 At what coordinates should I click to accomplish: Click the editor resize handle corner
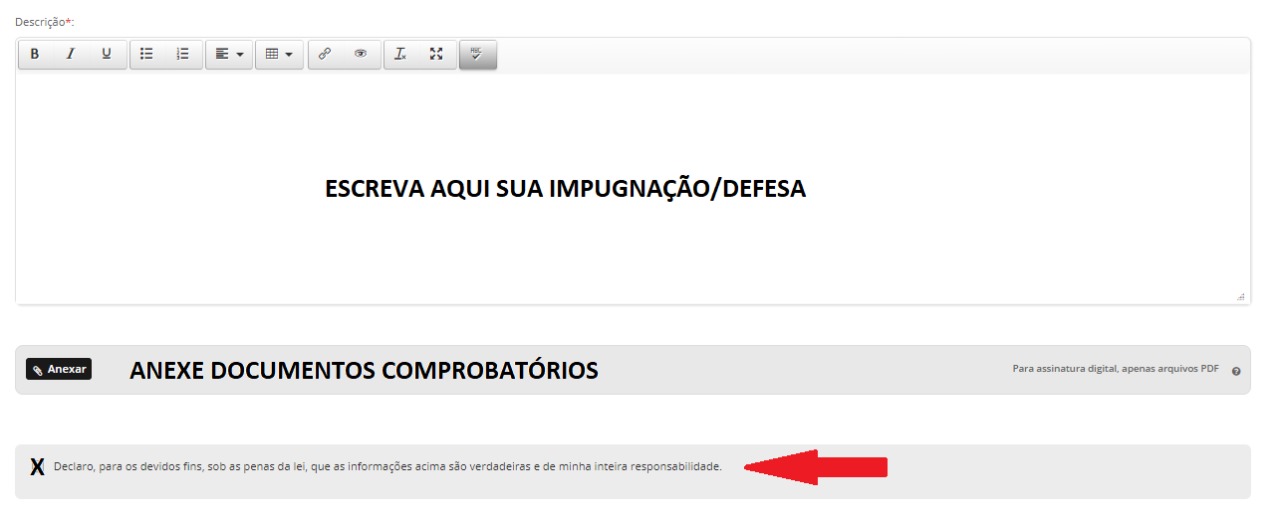pos(1241,296)
